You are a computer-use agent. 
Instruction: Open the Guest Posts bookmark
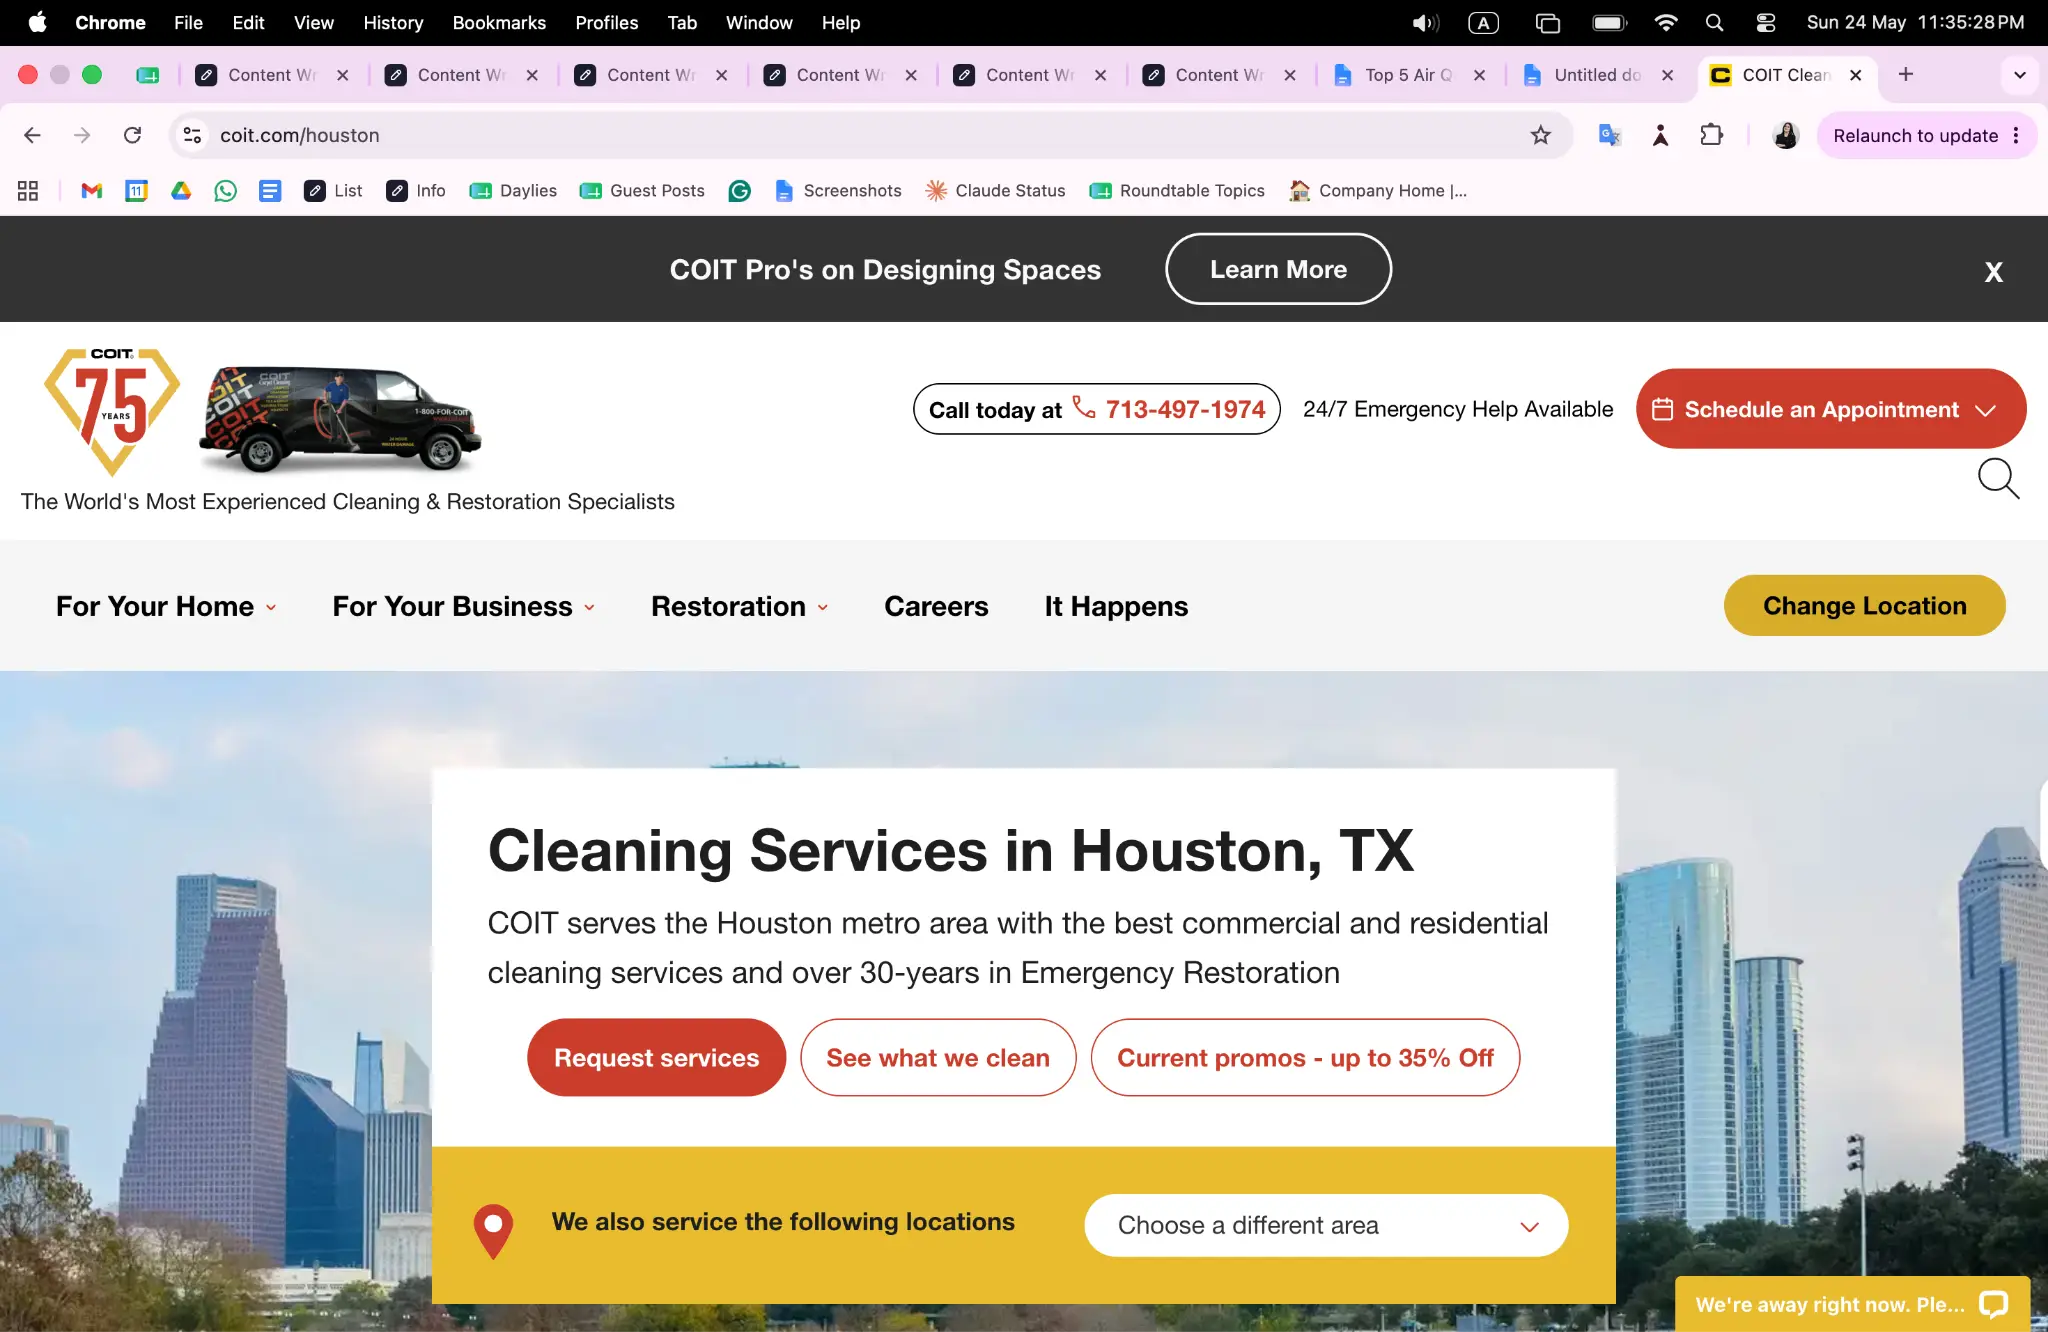click(x=642, y=191)
